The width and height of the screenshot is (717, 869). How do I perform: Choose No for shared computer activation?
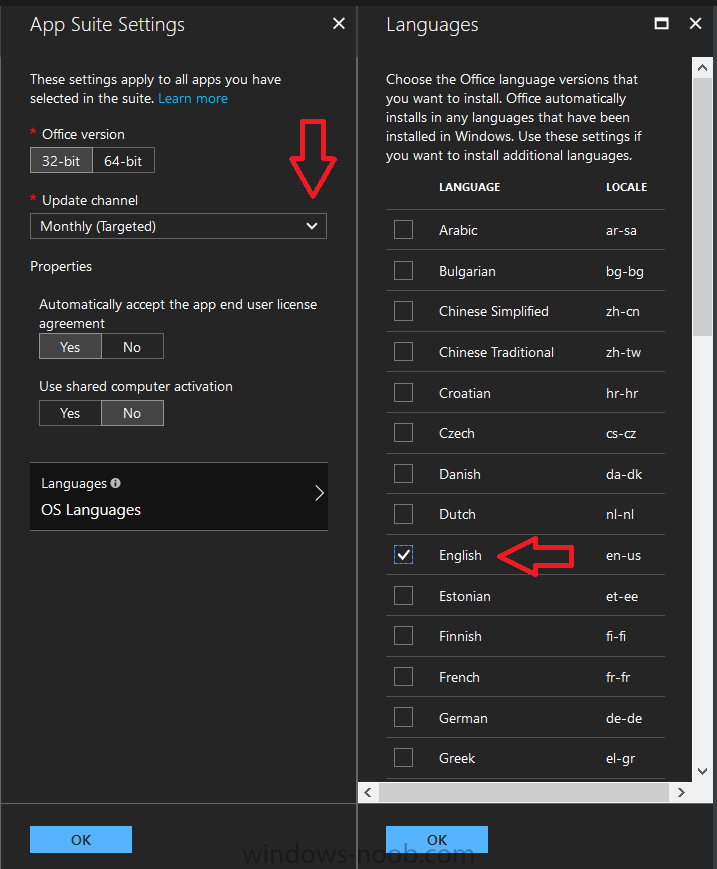point(132,413)
